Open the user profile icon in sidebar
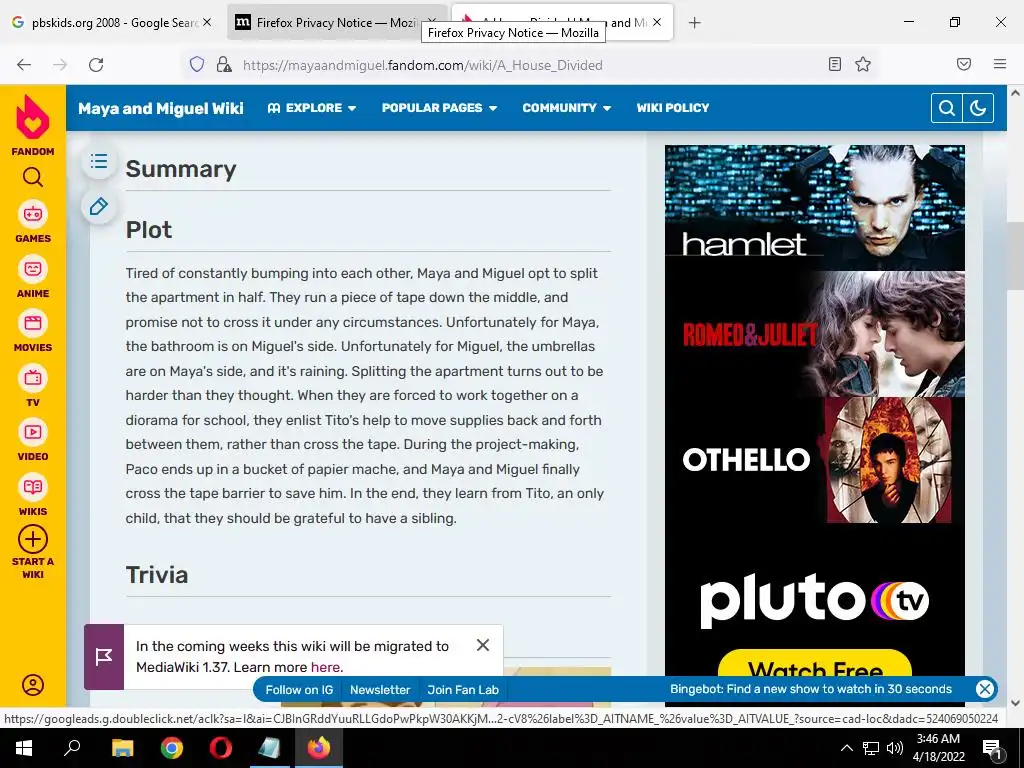 pos(33,684)
